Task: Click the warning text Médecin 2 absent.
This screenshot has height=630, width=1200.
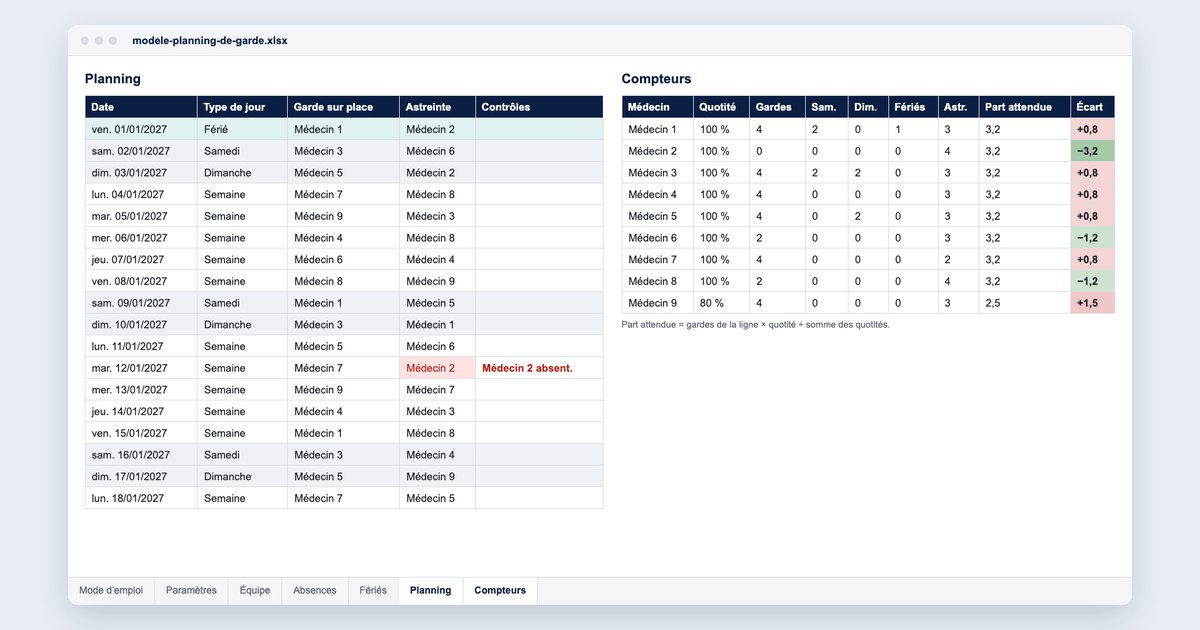Action: point(527,368)
